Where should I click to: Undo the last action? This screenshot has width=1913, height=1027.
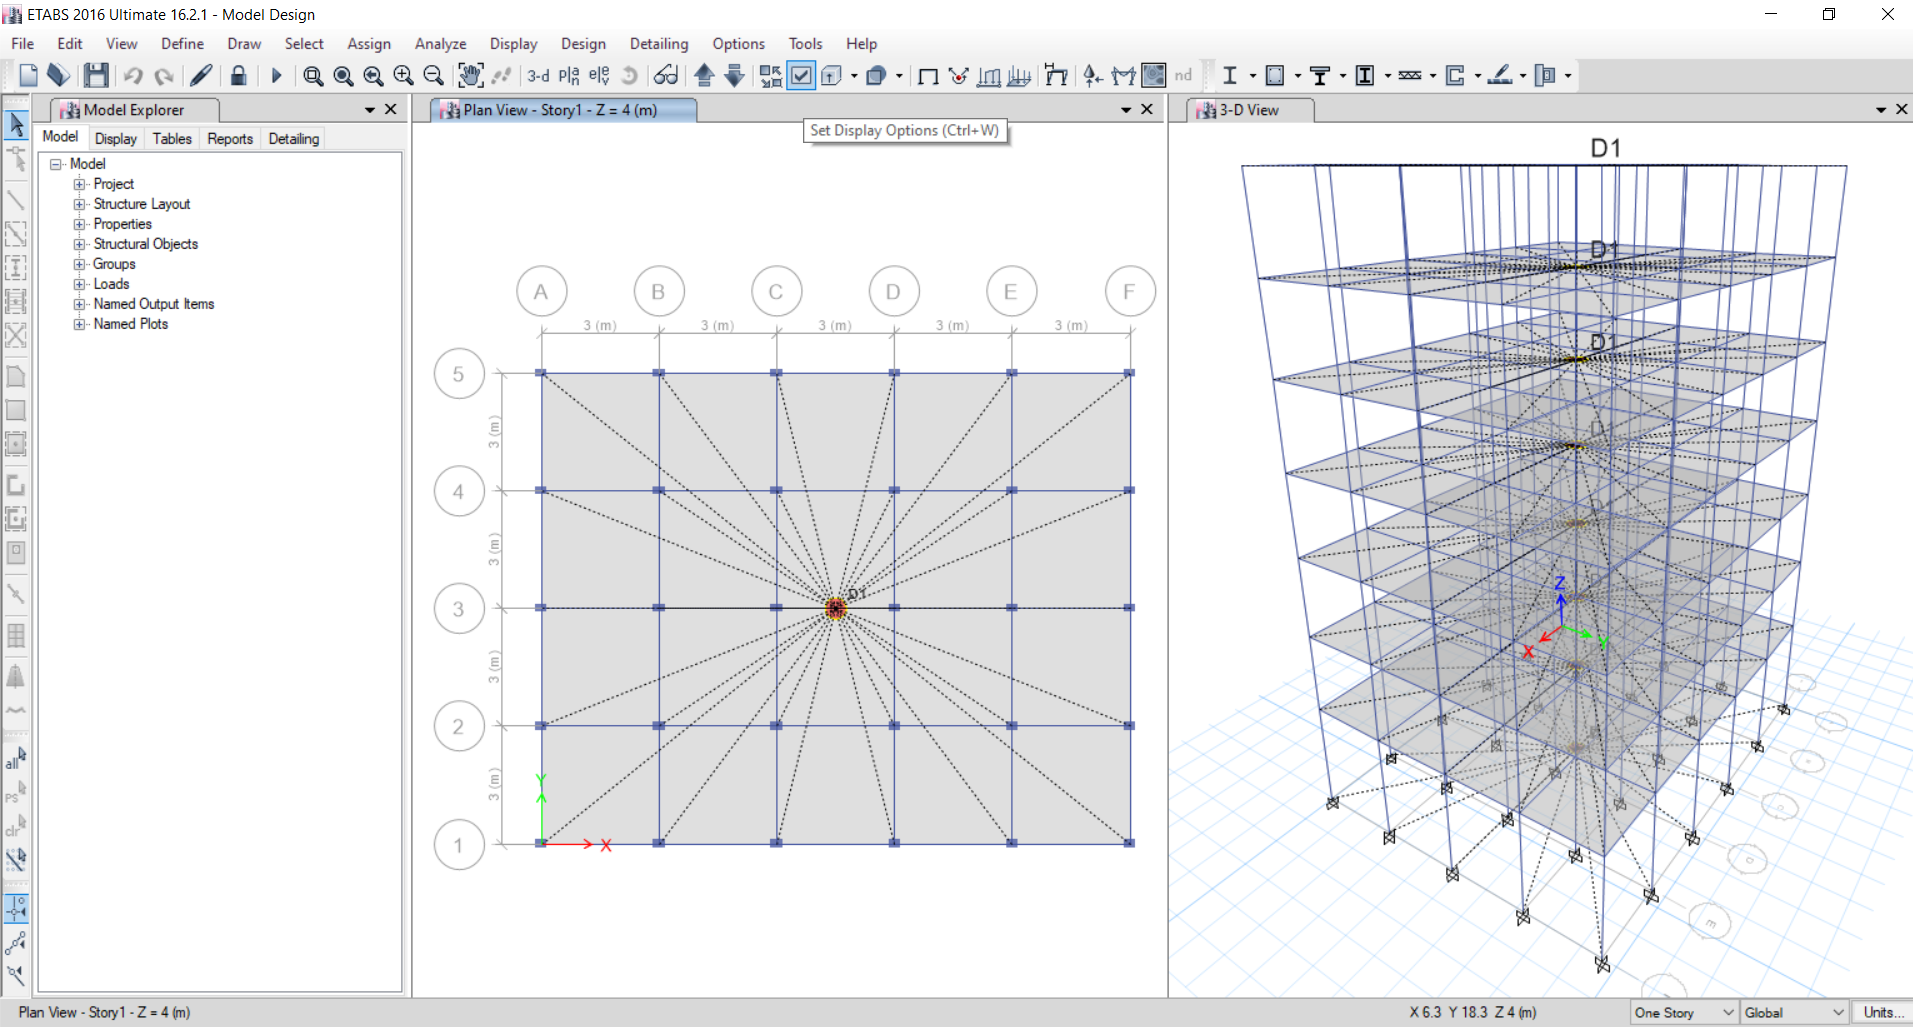[133, 75]
